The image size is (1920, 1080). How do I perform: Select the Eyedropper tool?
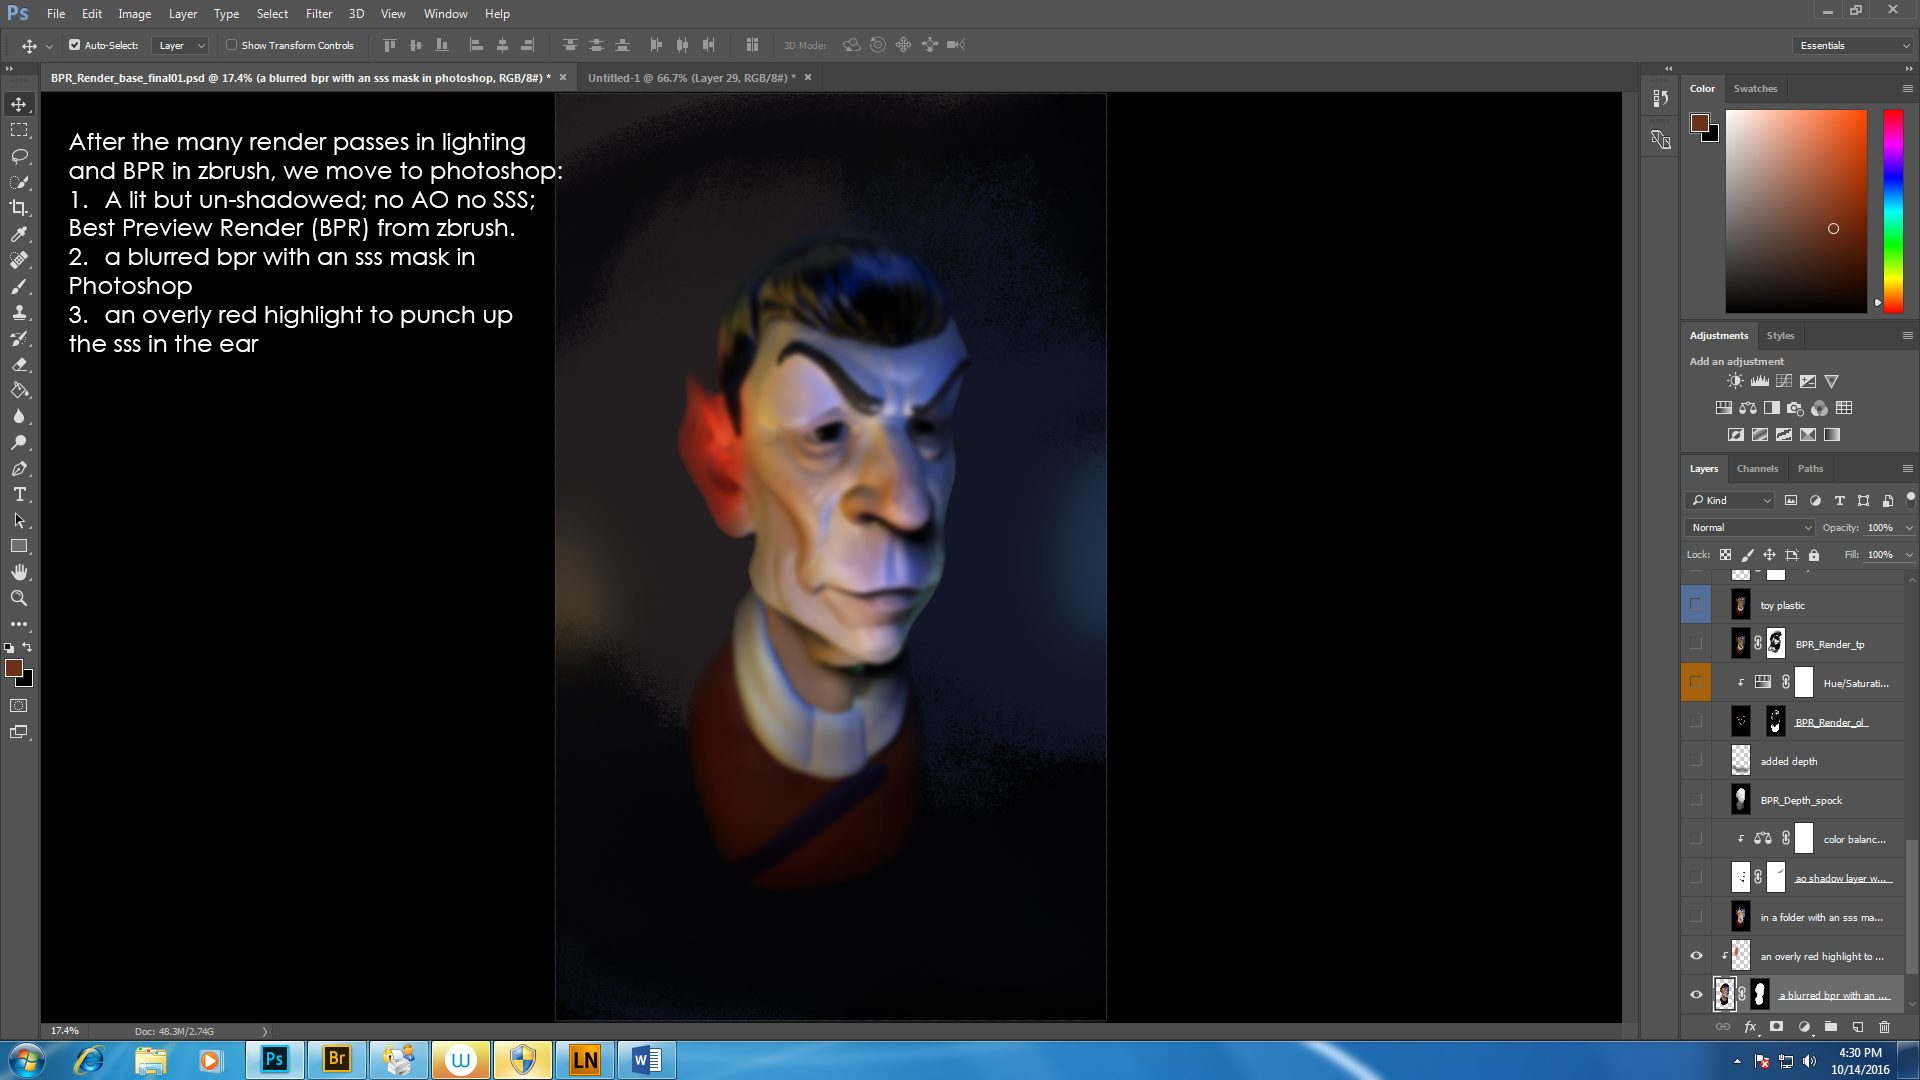point(19,234)
